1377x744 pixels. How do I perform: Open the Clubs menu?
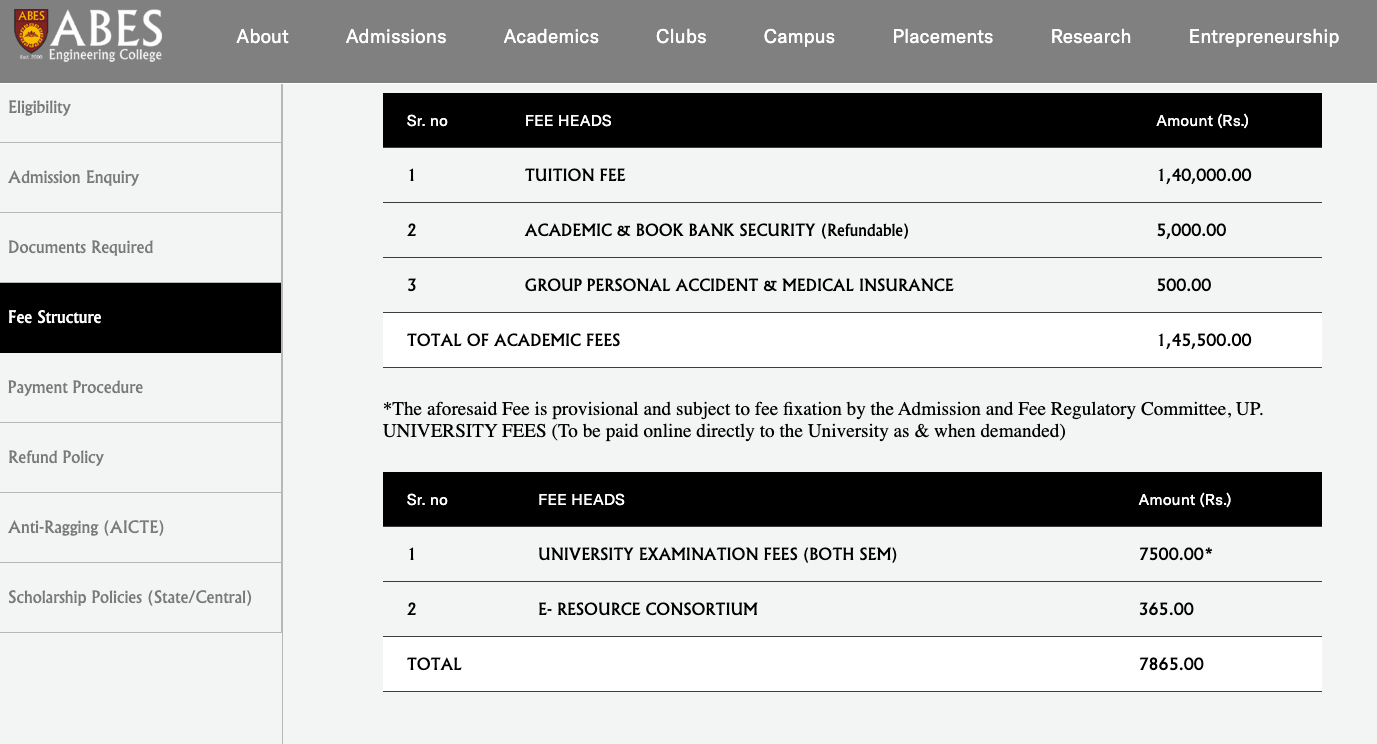pyautogui.click(x=680, y=36)
